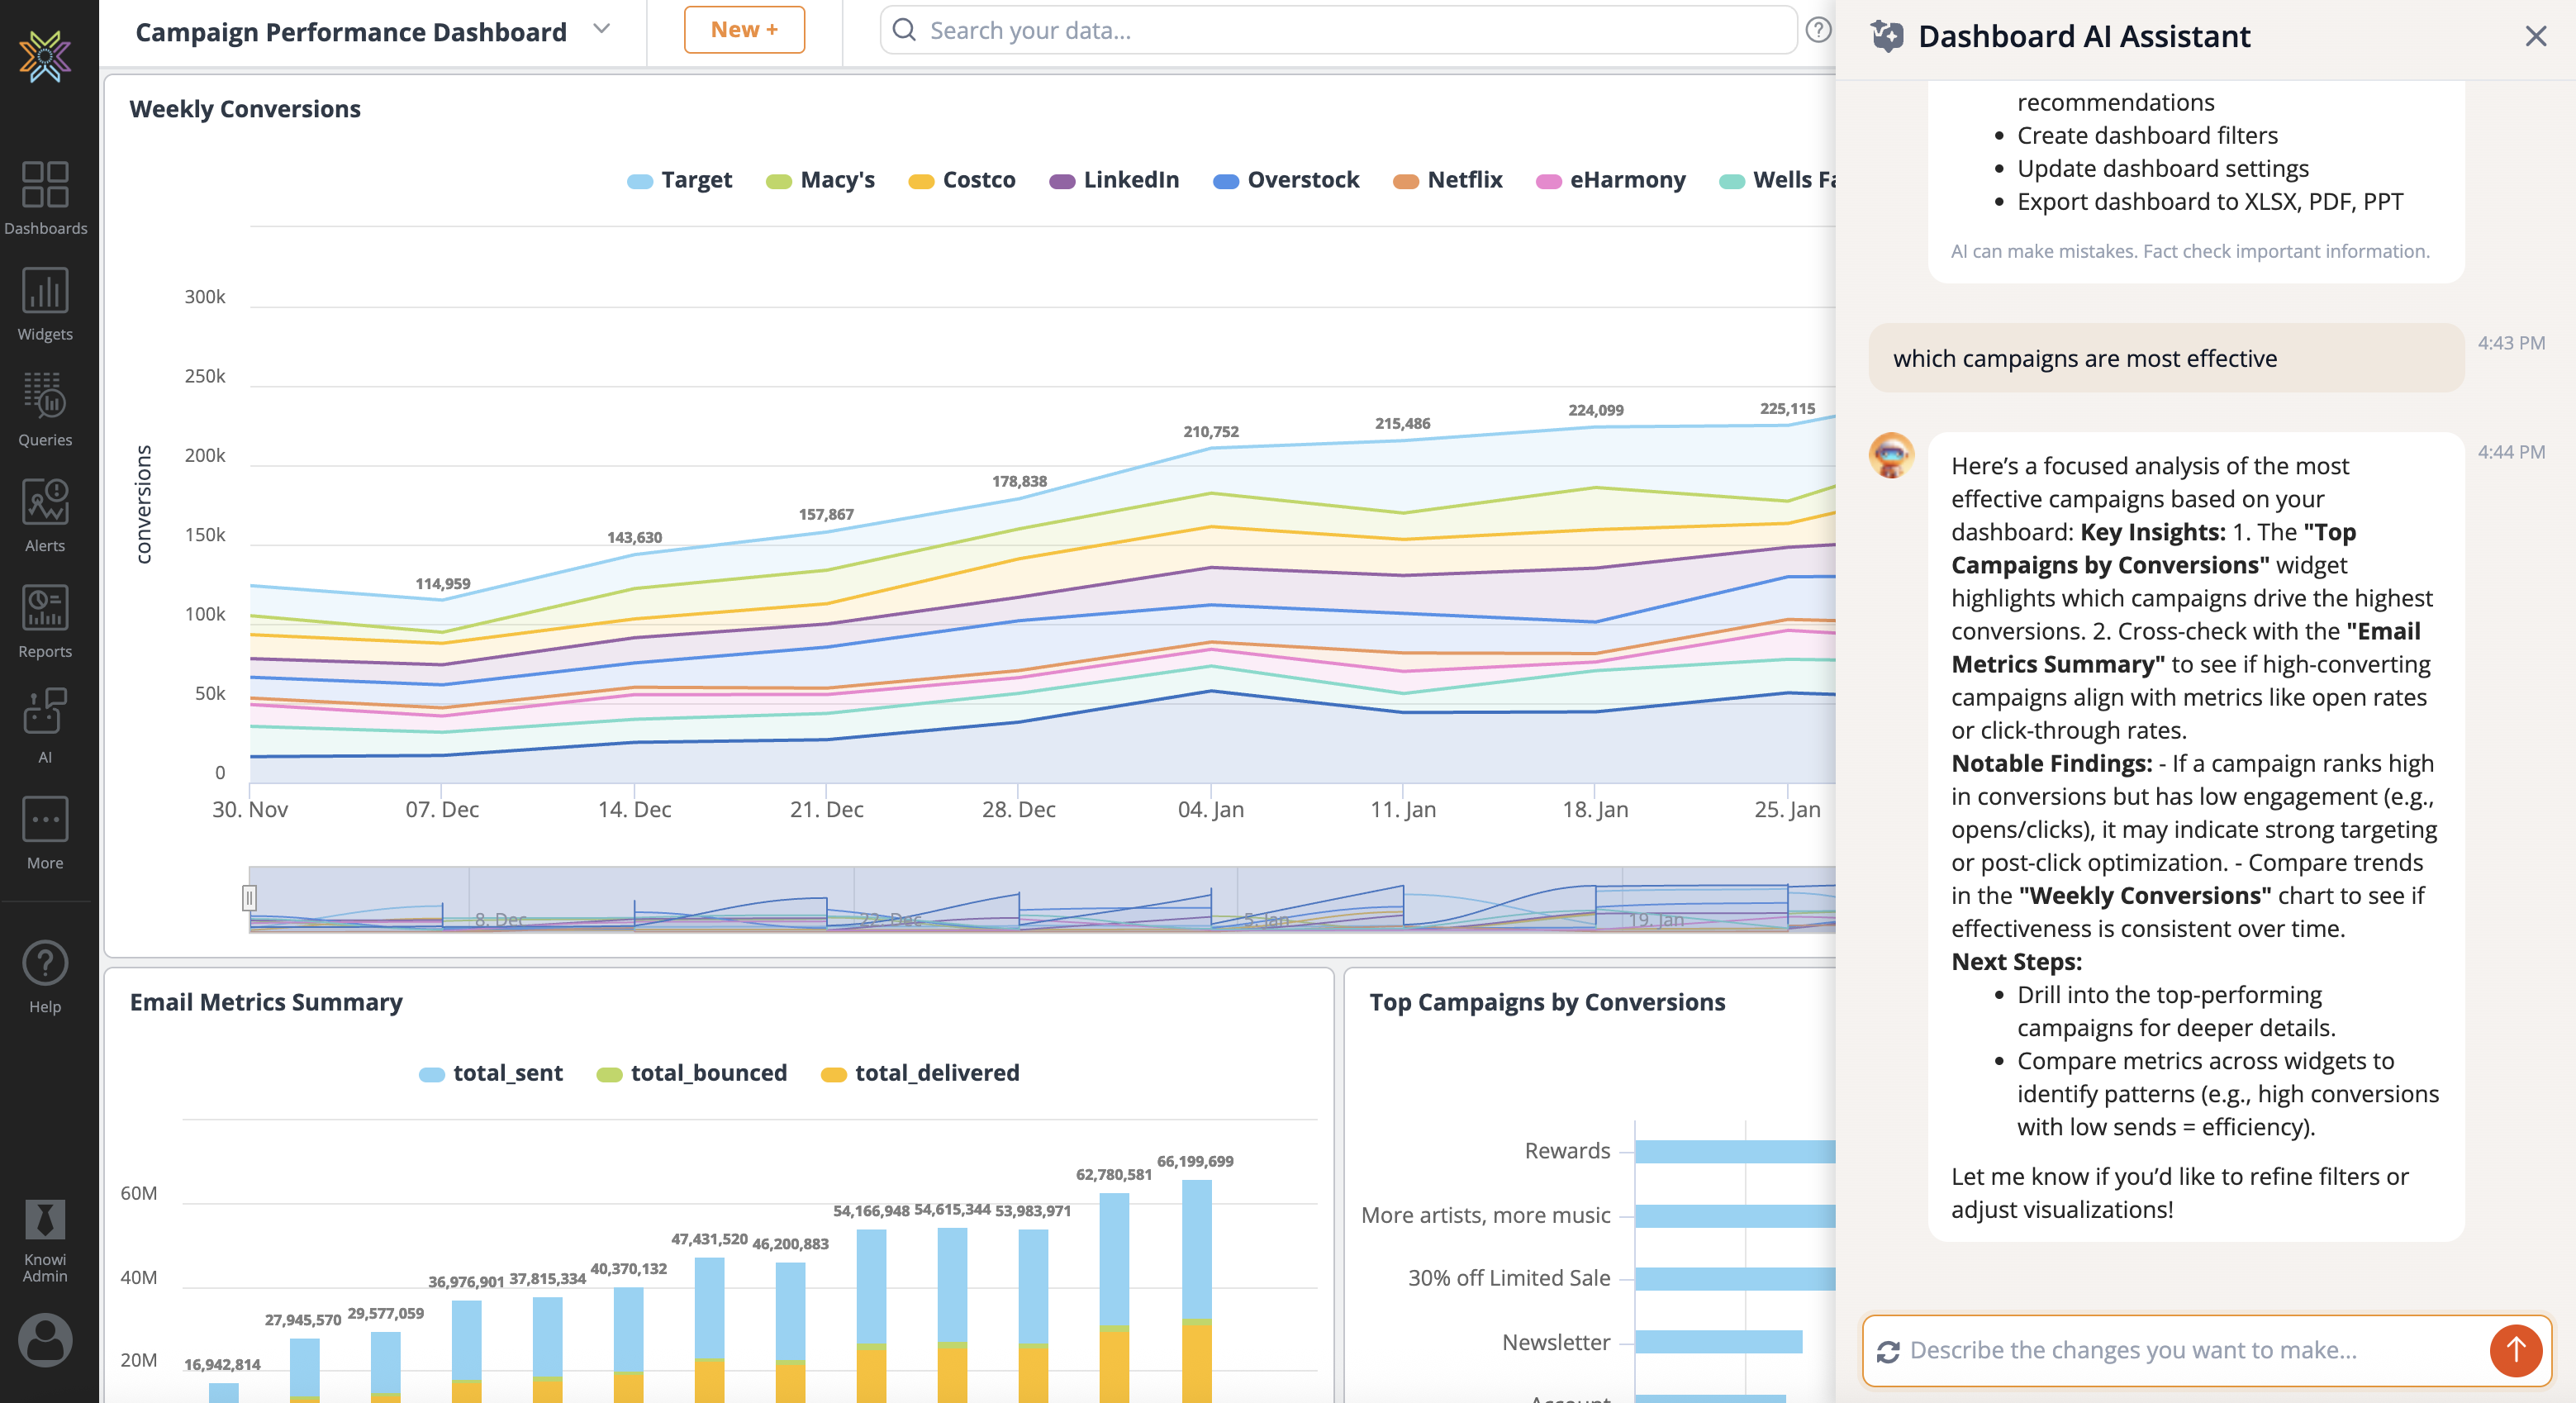Click the chart range navigator left handle
Image resolution: width=2576 pixels, height=1403 pixels.
tap(249, 898)
